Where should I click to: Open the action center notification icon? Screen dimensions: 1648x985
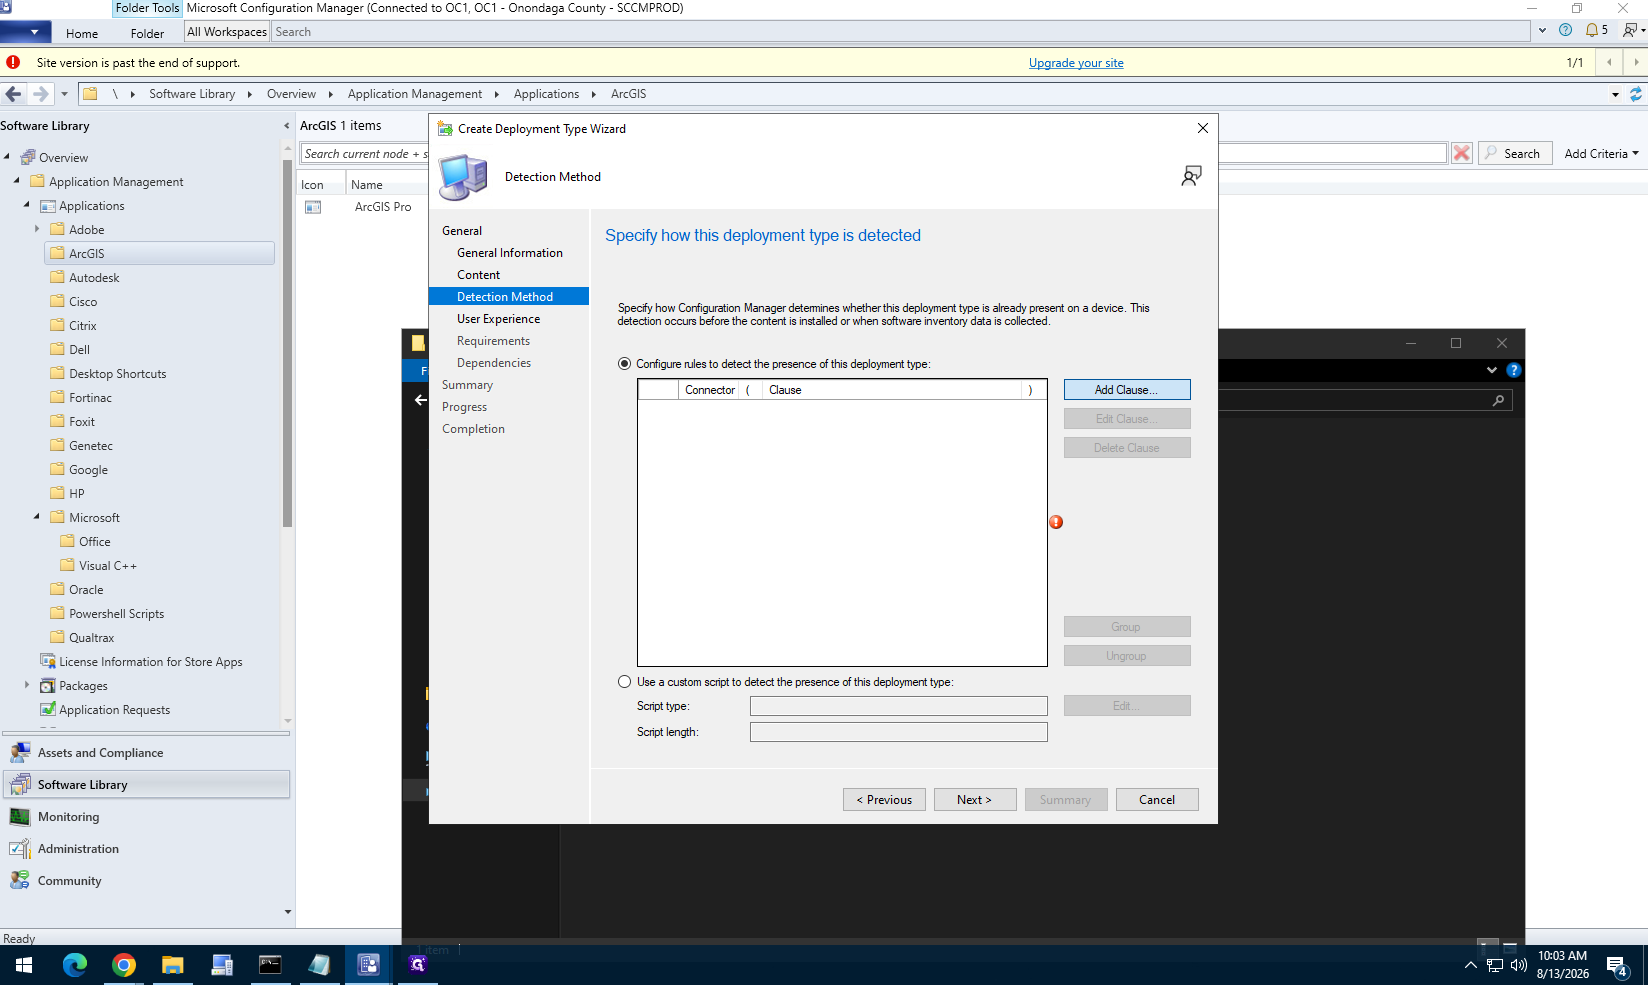pyautogui.click(x=1617, y=966)
